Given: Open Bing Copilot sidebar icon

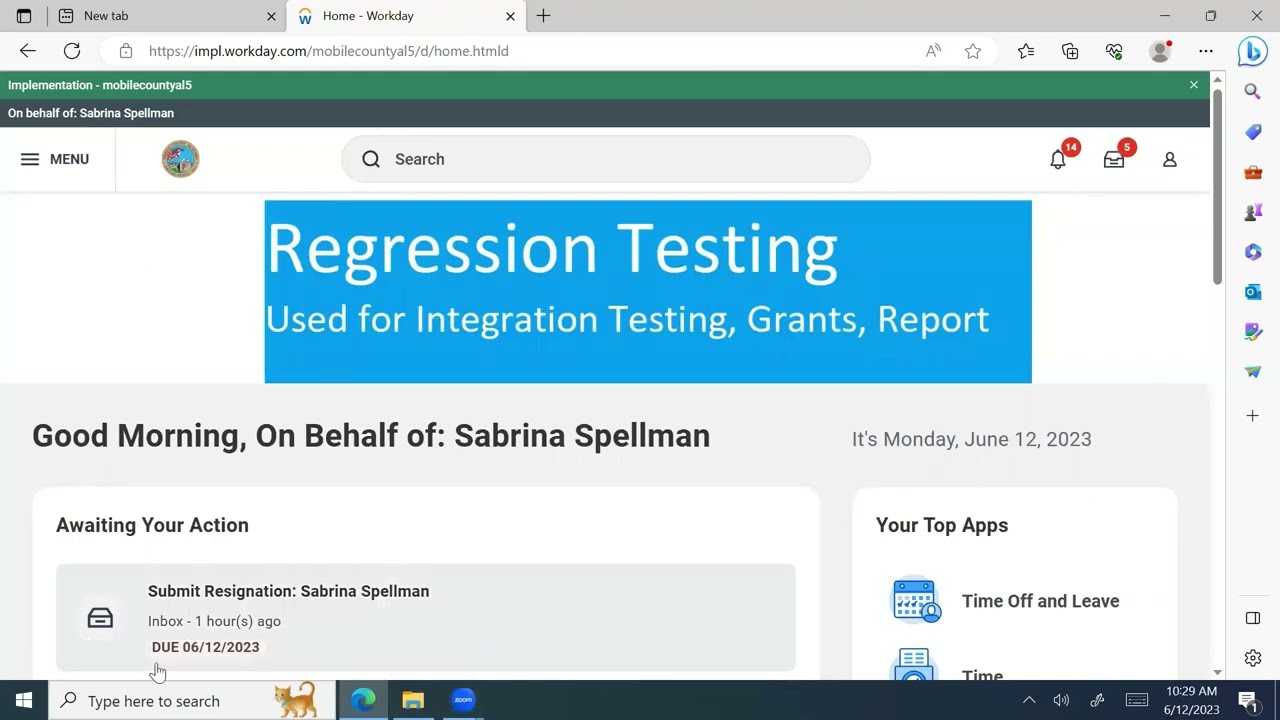Looking at the screenshot, I should pyautogui.click(x=1252, y=51).
